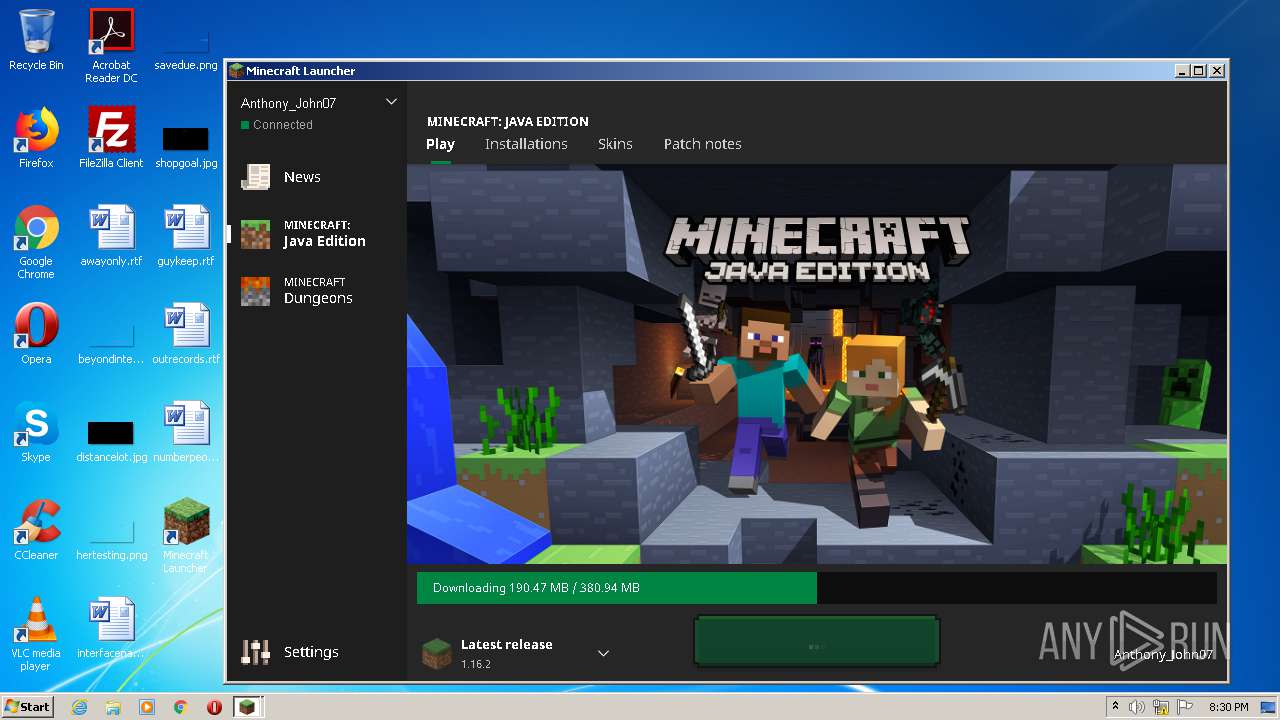
Task: Show hidden system tray icons arrow
Action: click(1115, 707)
